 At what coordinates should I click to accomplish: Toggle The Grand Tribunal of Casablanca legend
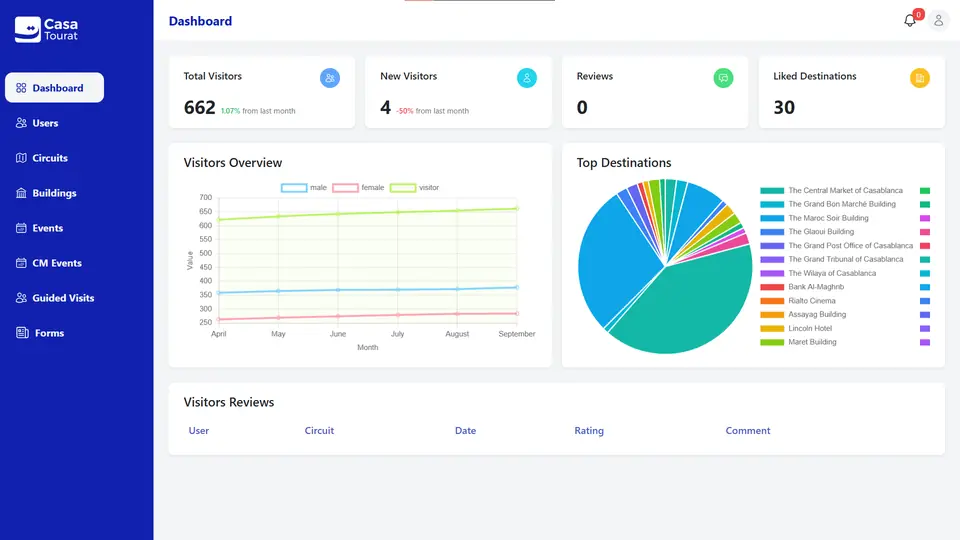click(x=831, y=260)
